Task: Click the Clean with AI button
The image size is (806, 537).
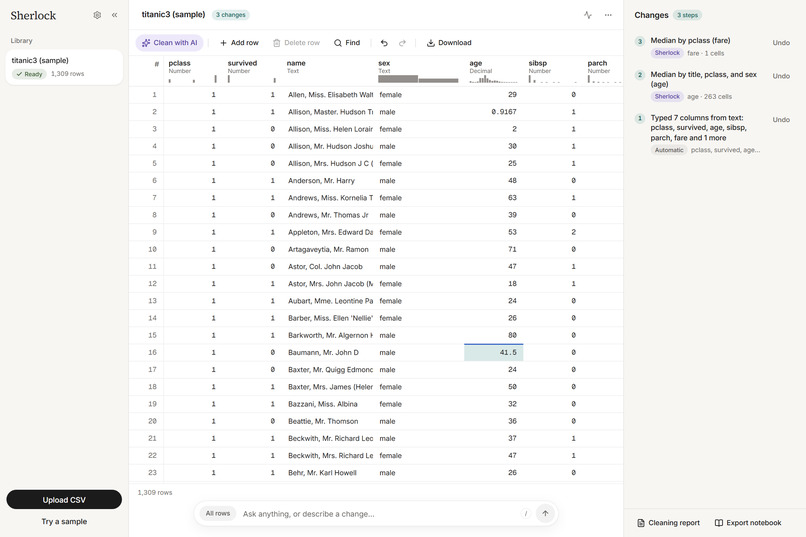Action: 170,43
